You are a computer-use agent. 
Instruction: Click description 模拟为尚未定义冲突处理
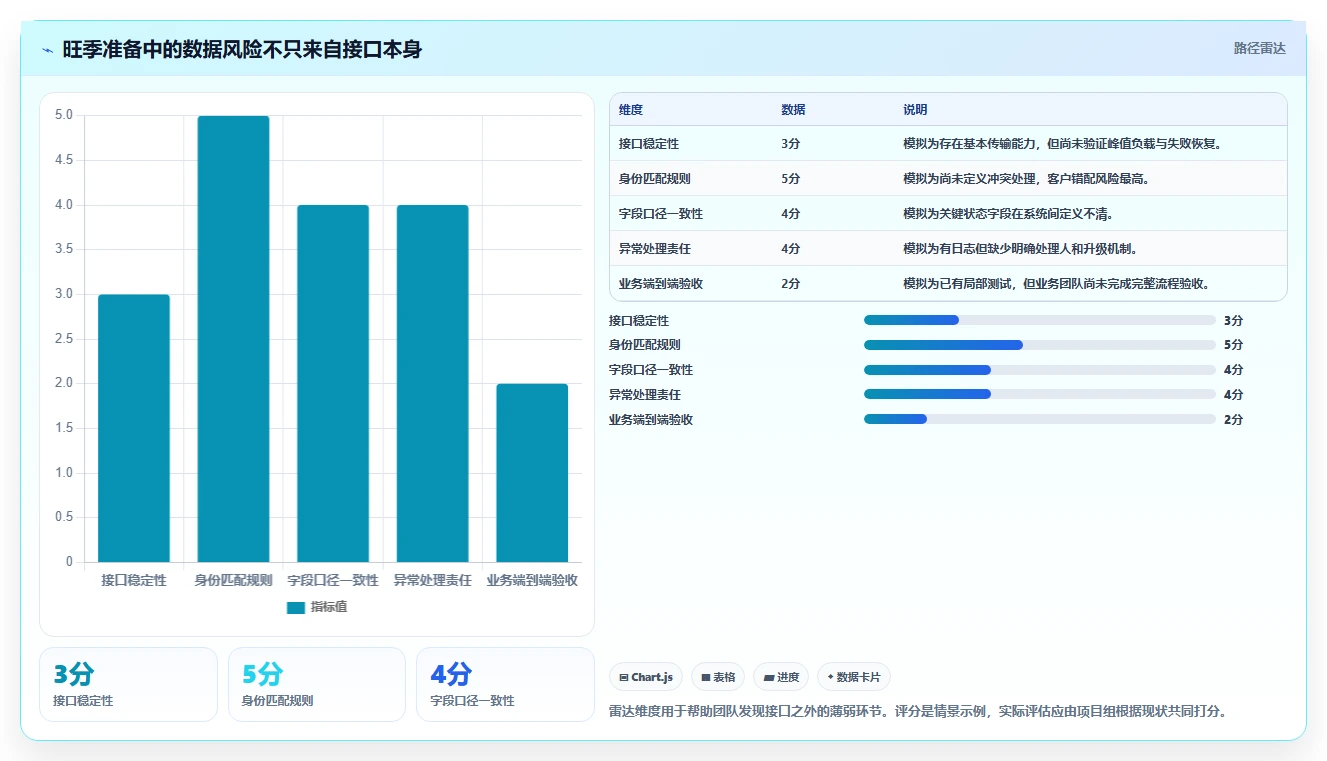click(x=1027, y=179)
